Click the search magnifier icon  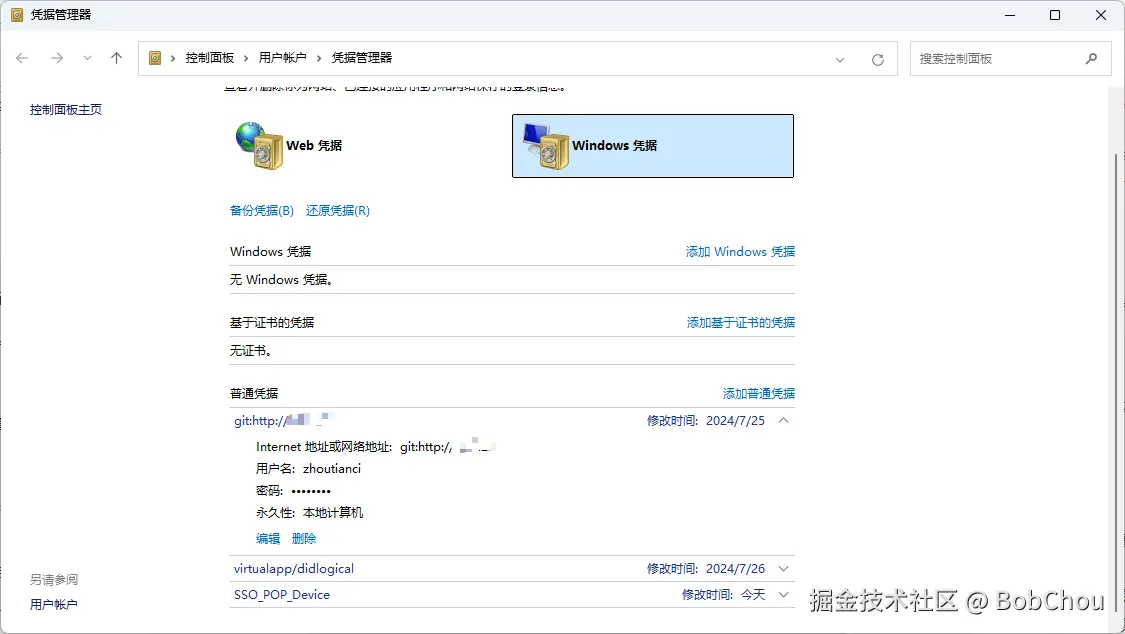click(1091, 59)
